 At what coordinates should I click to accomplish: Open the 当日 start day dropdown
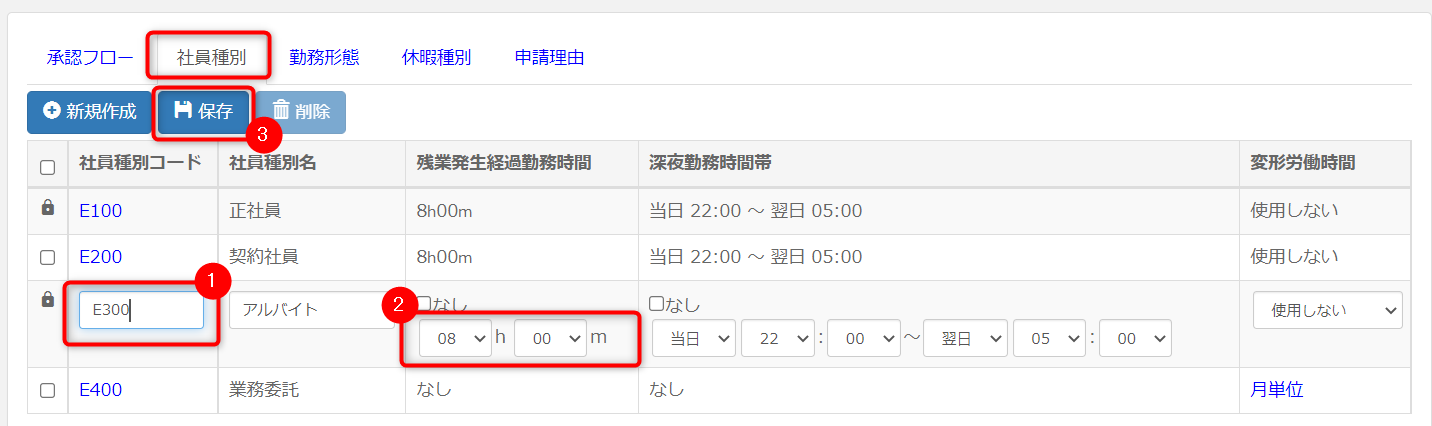tap(694, 339)
